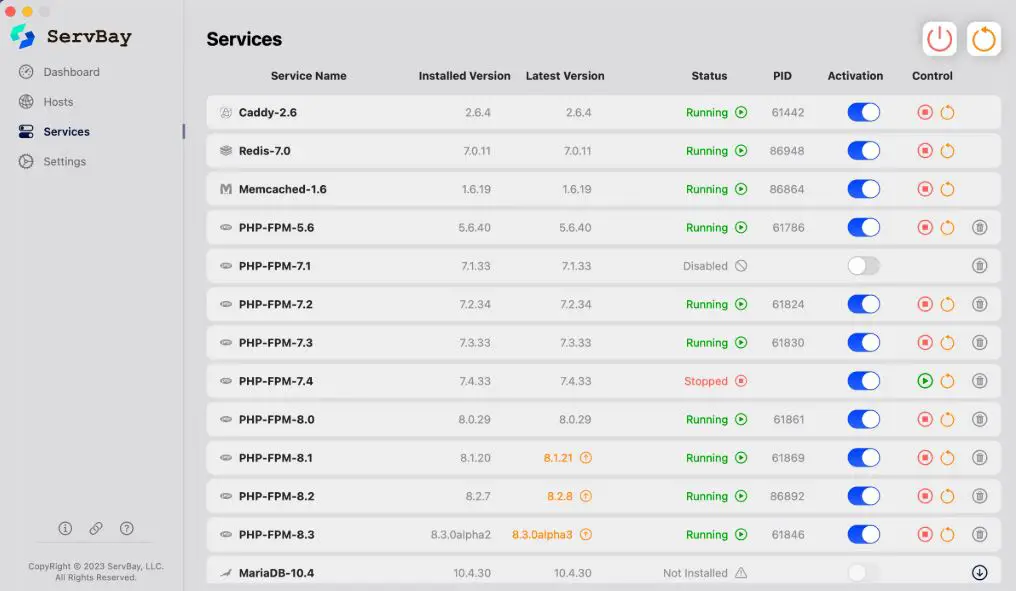Update PHP-FPM-8.2 to version 8.2.8
The image size is (1016, 591).
tap(586, 496)
